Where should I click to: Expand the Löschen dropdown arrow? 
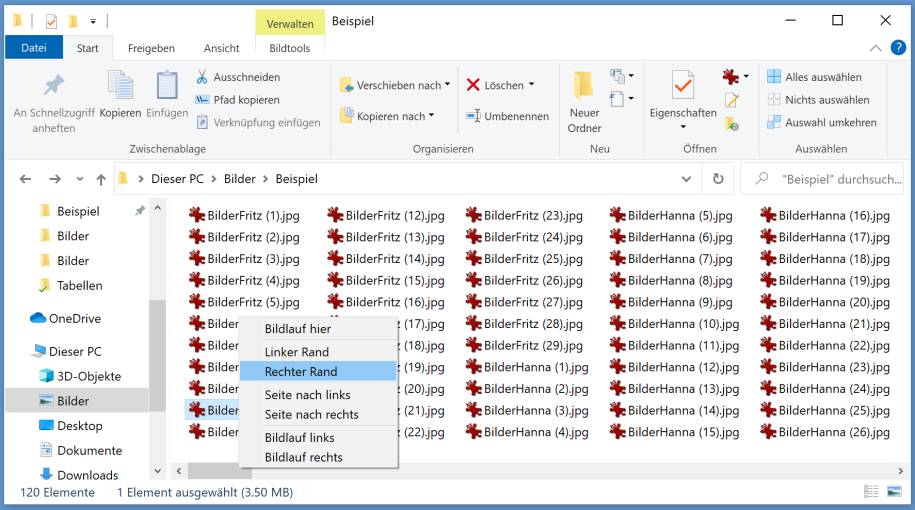click(x=531, y=85)
